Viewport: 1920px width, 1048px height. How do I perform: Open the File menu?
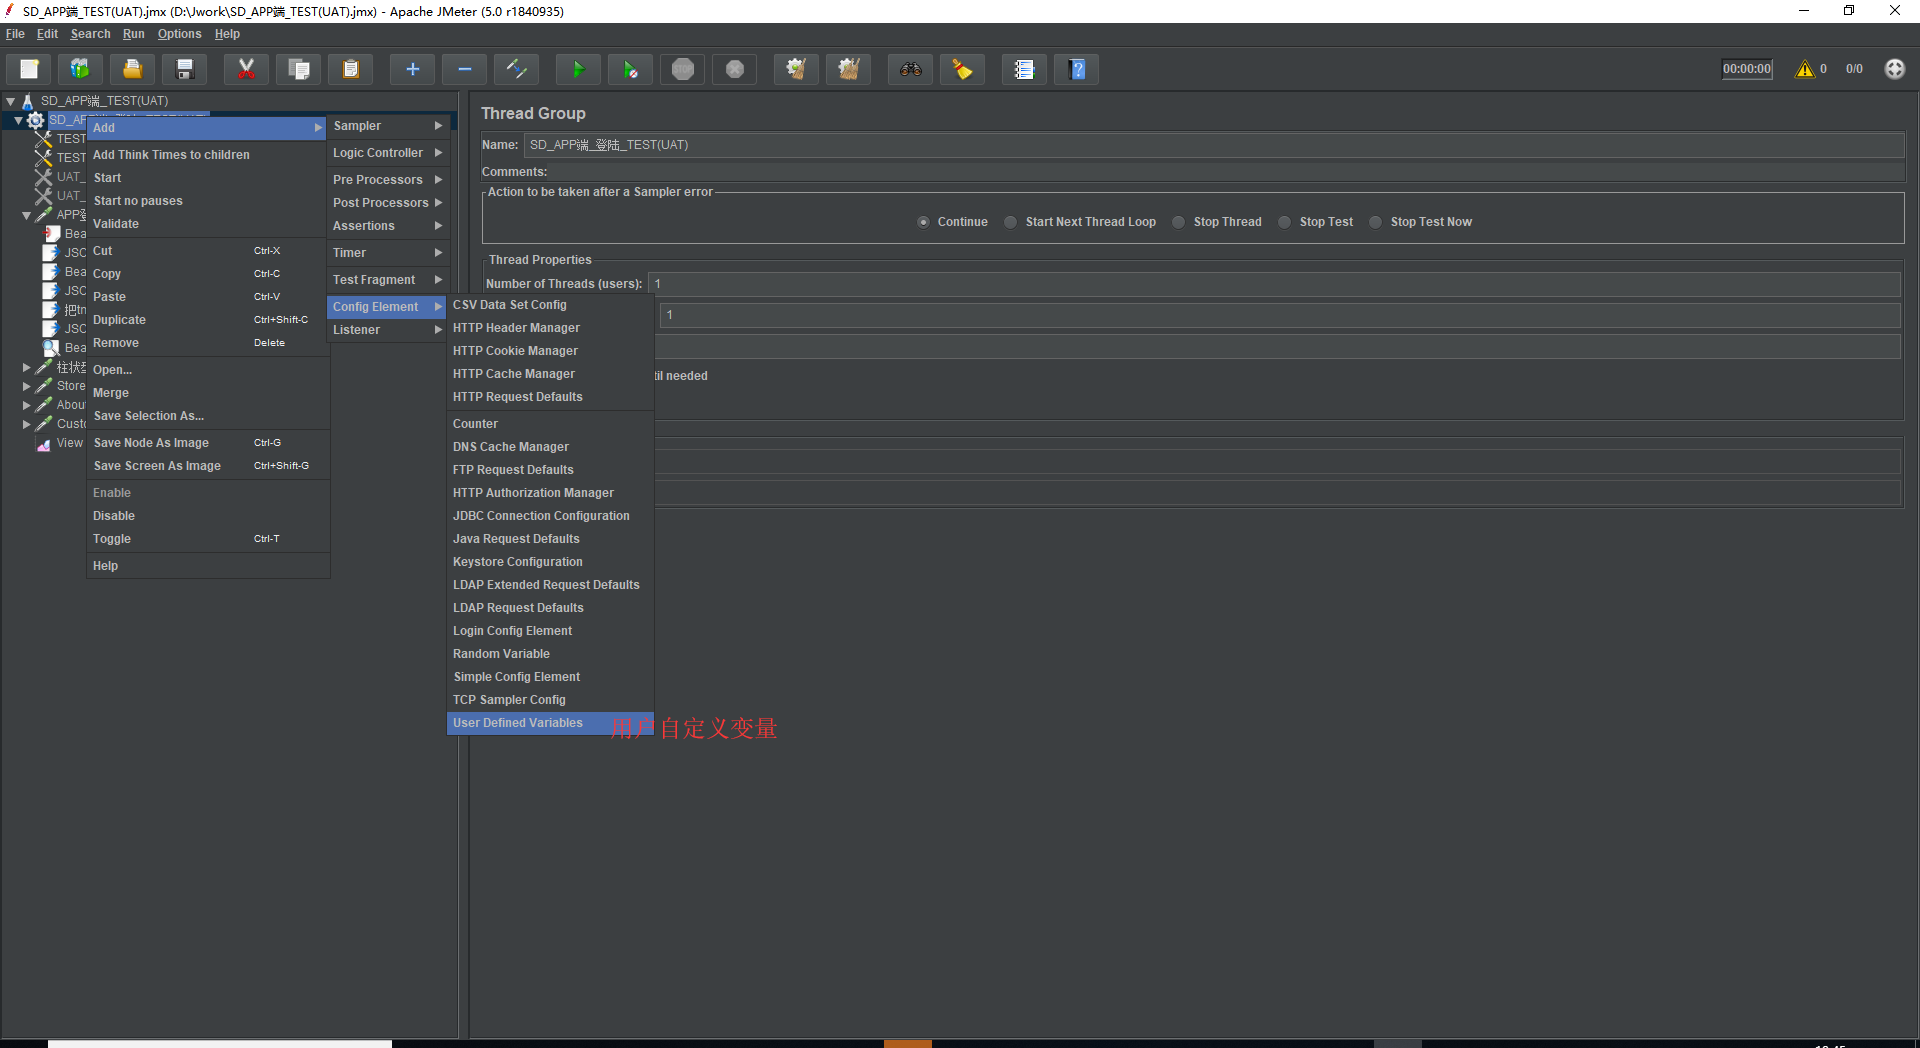[15, 34]
